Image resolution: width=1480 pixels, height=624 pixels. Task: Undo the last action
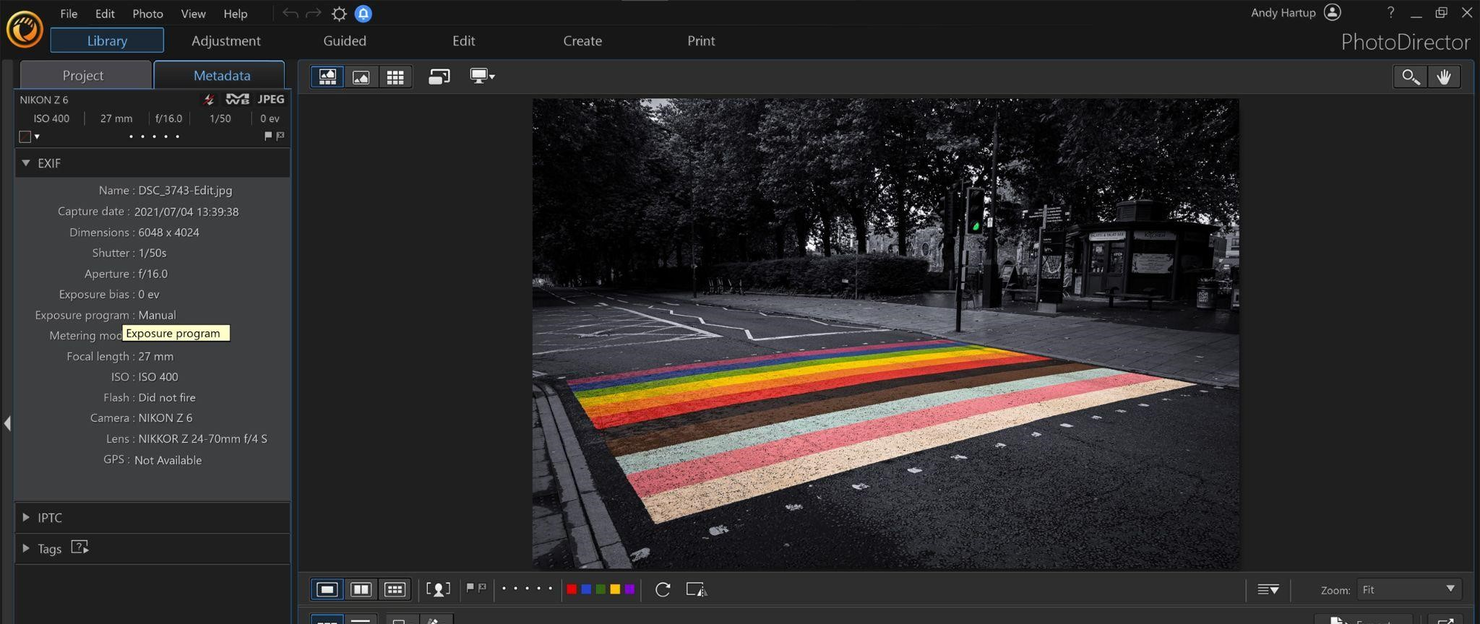(x=291, y=14)
